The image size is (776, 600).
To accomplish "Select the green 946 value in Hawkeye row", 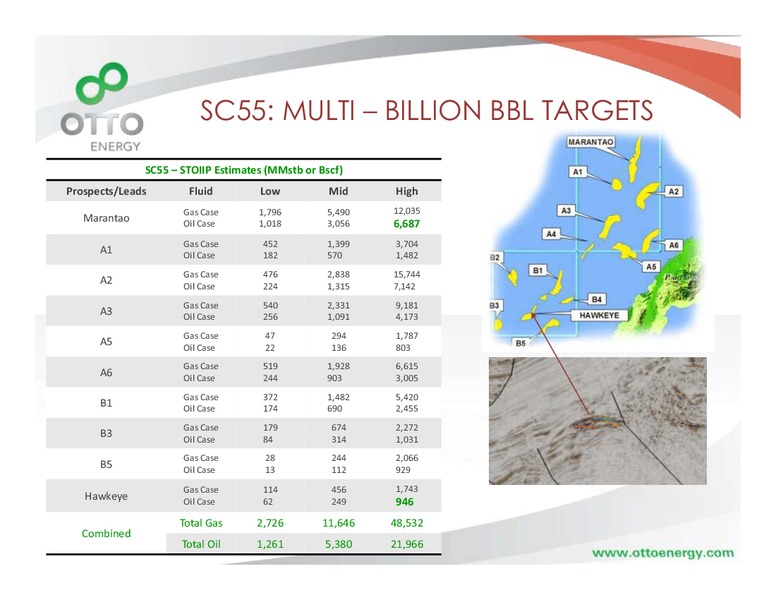I will (x=404, y=502).
